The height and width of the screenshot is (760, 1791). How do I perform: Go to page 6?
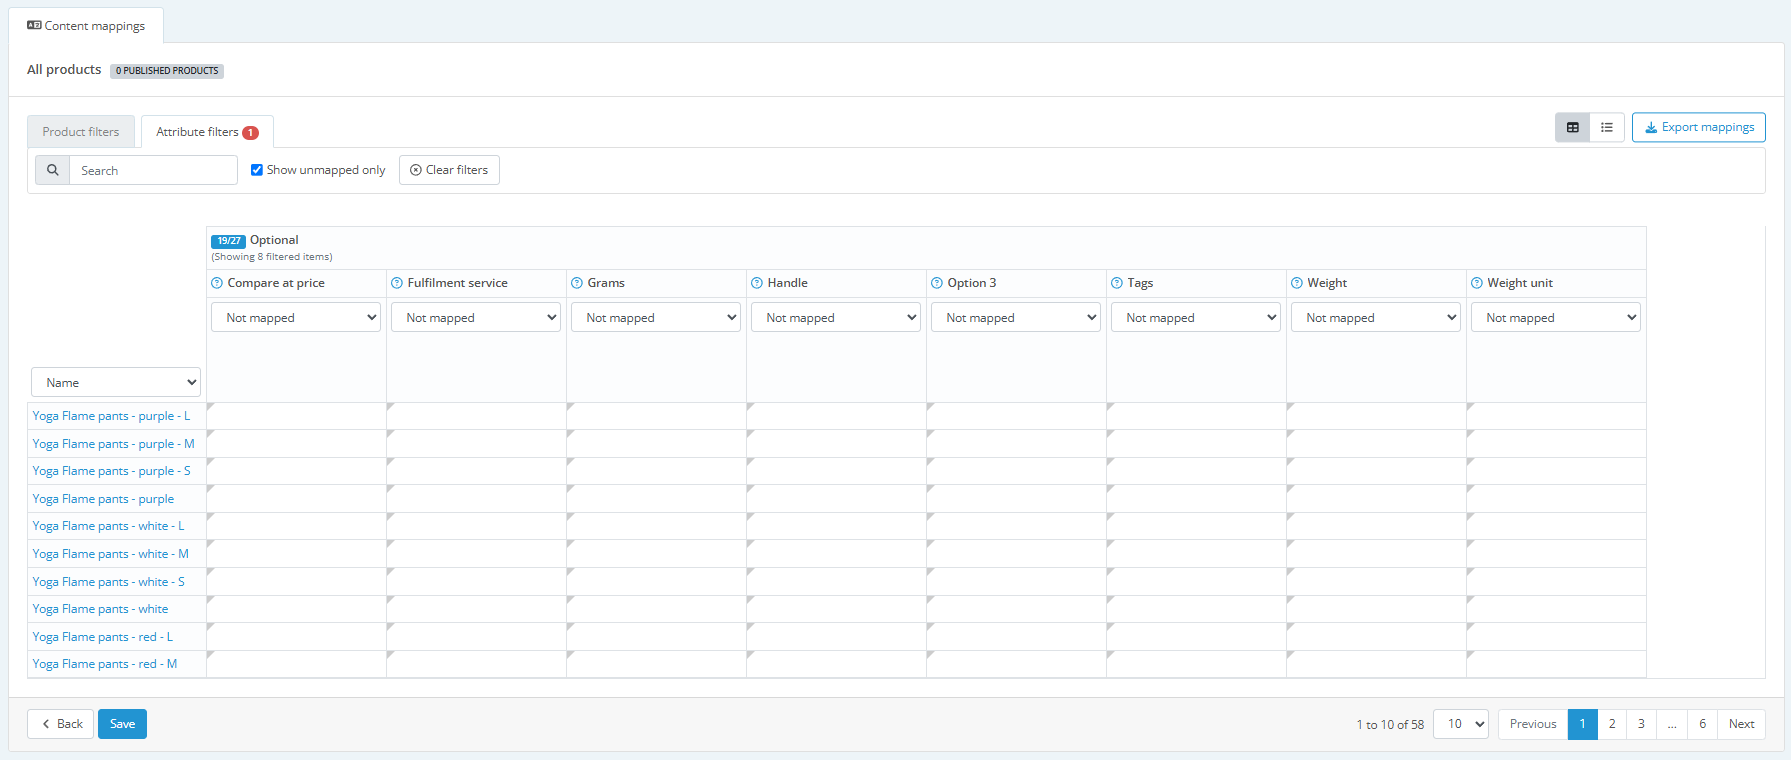[1702, 724]
